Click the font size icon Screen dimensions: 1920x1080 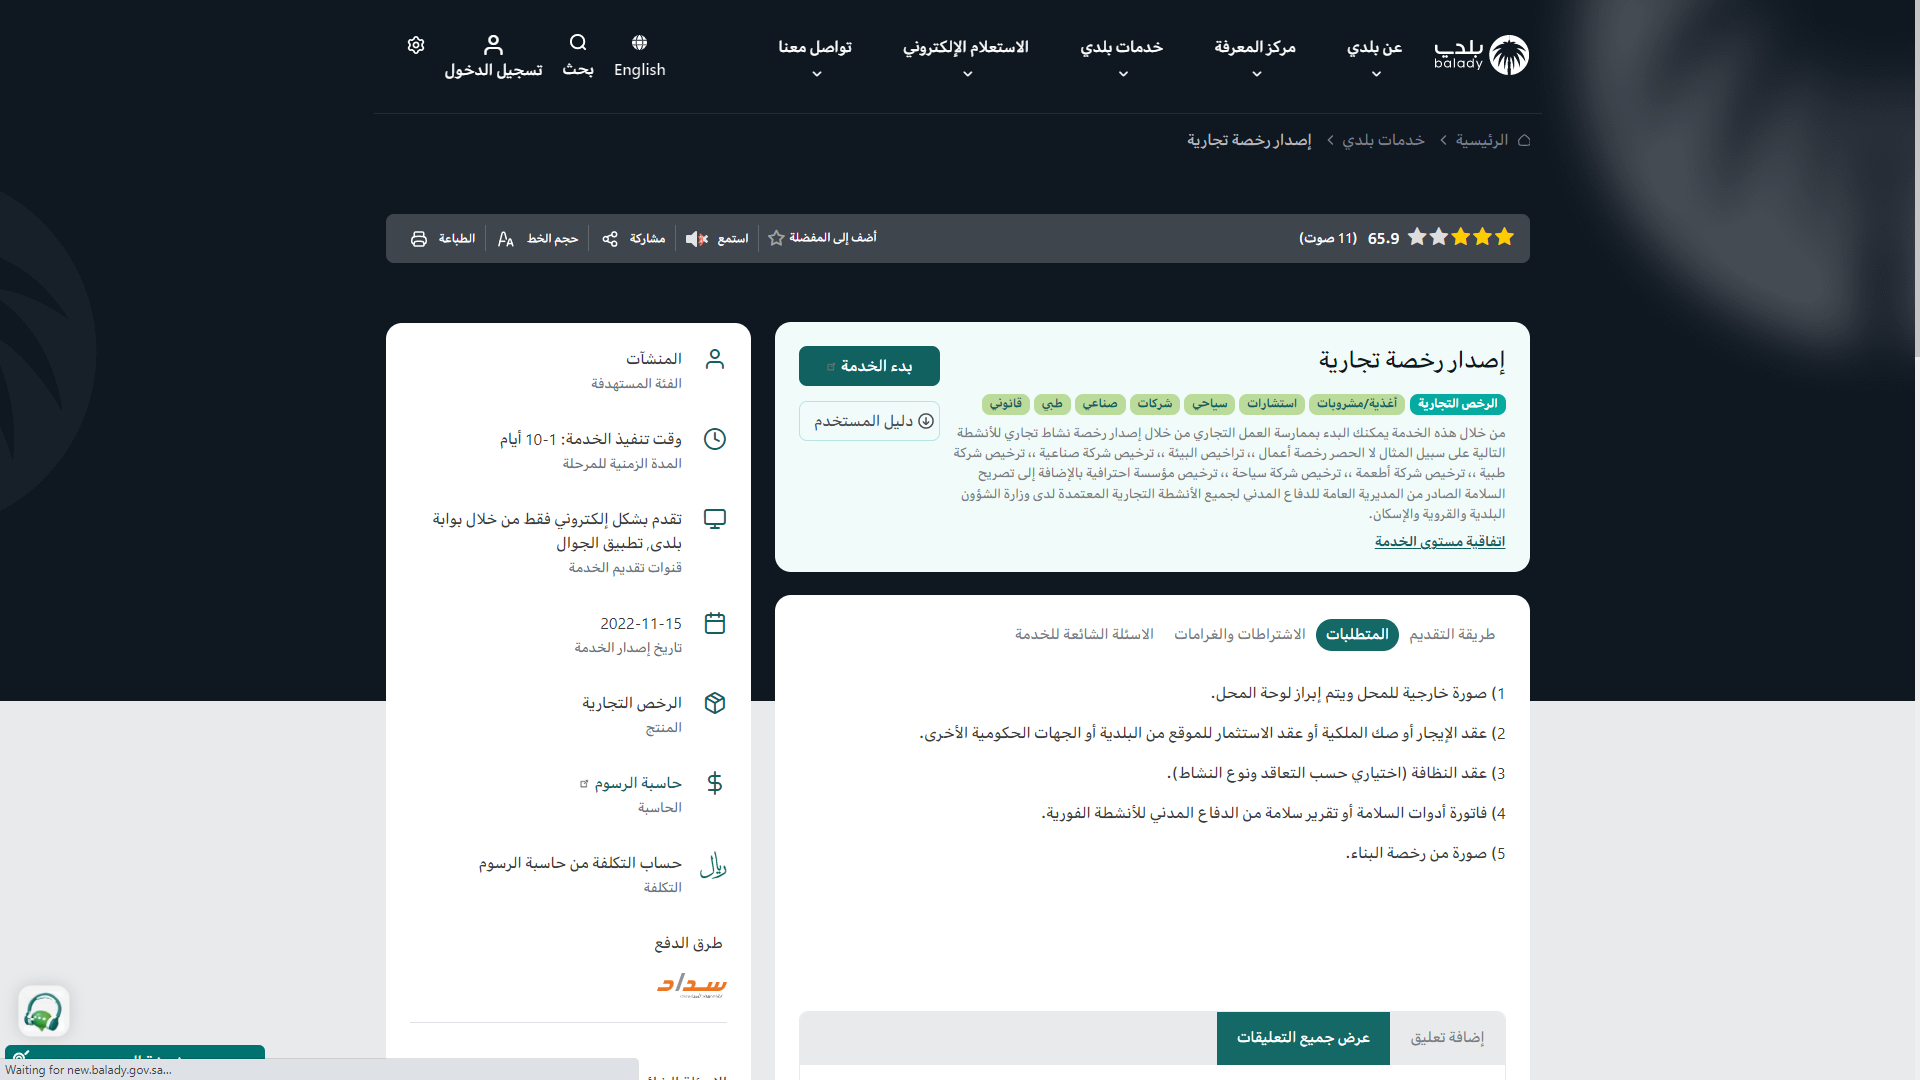coord(506,239)
